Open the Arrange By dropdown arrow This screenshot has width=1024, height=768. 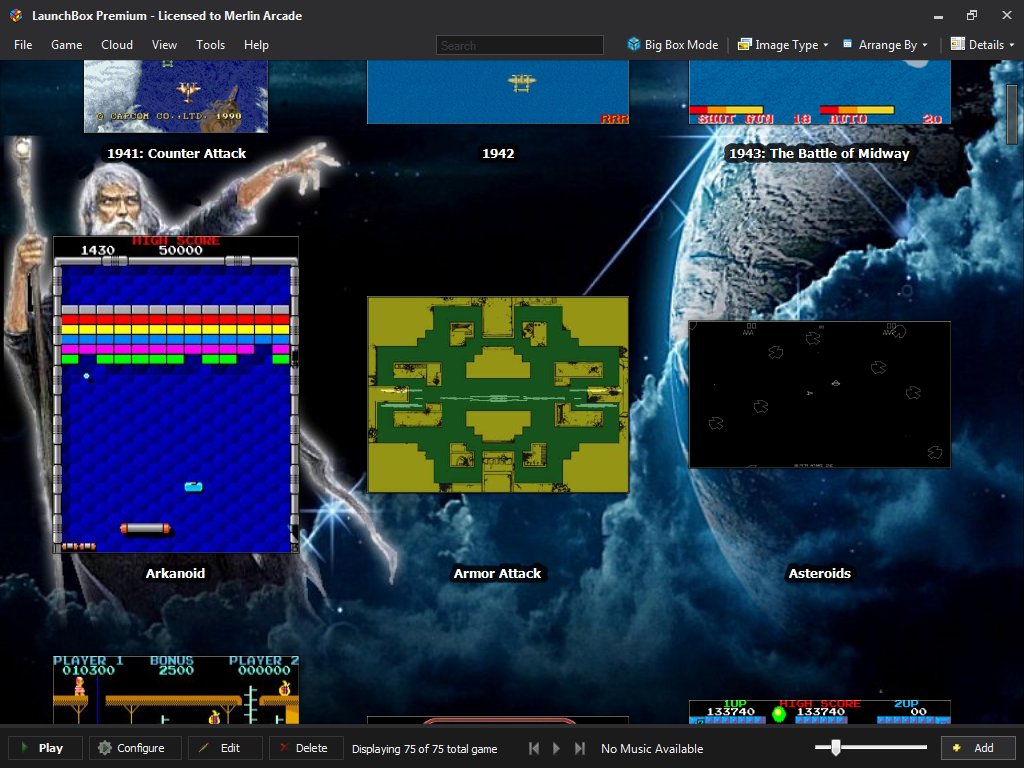click(925, 45)
